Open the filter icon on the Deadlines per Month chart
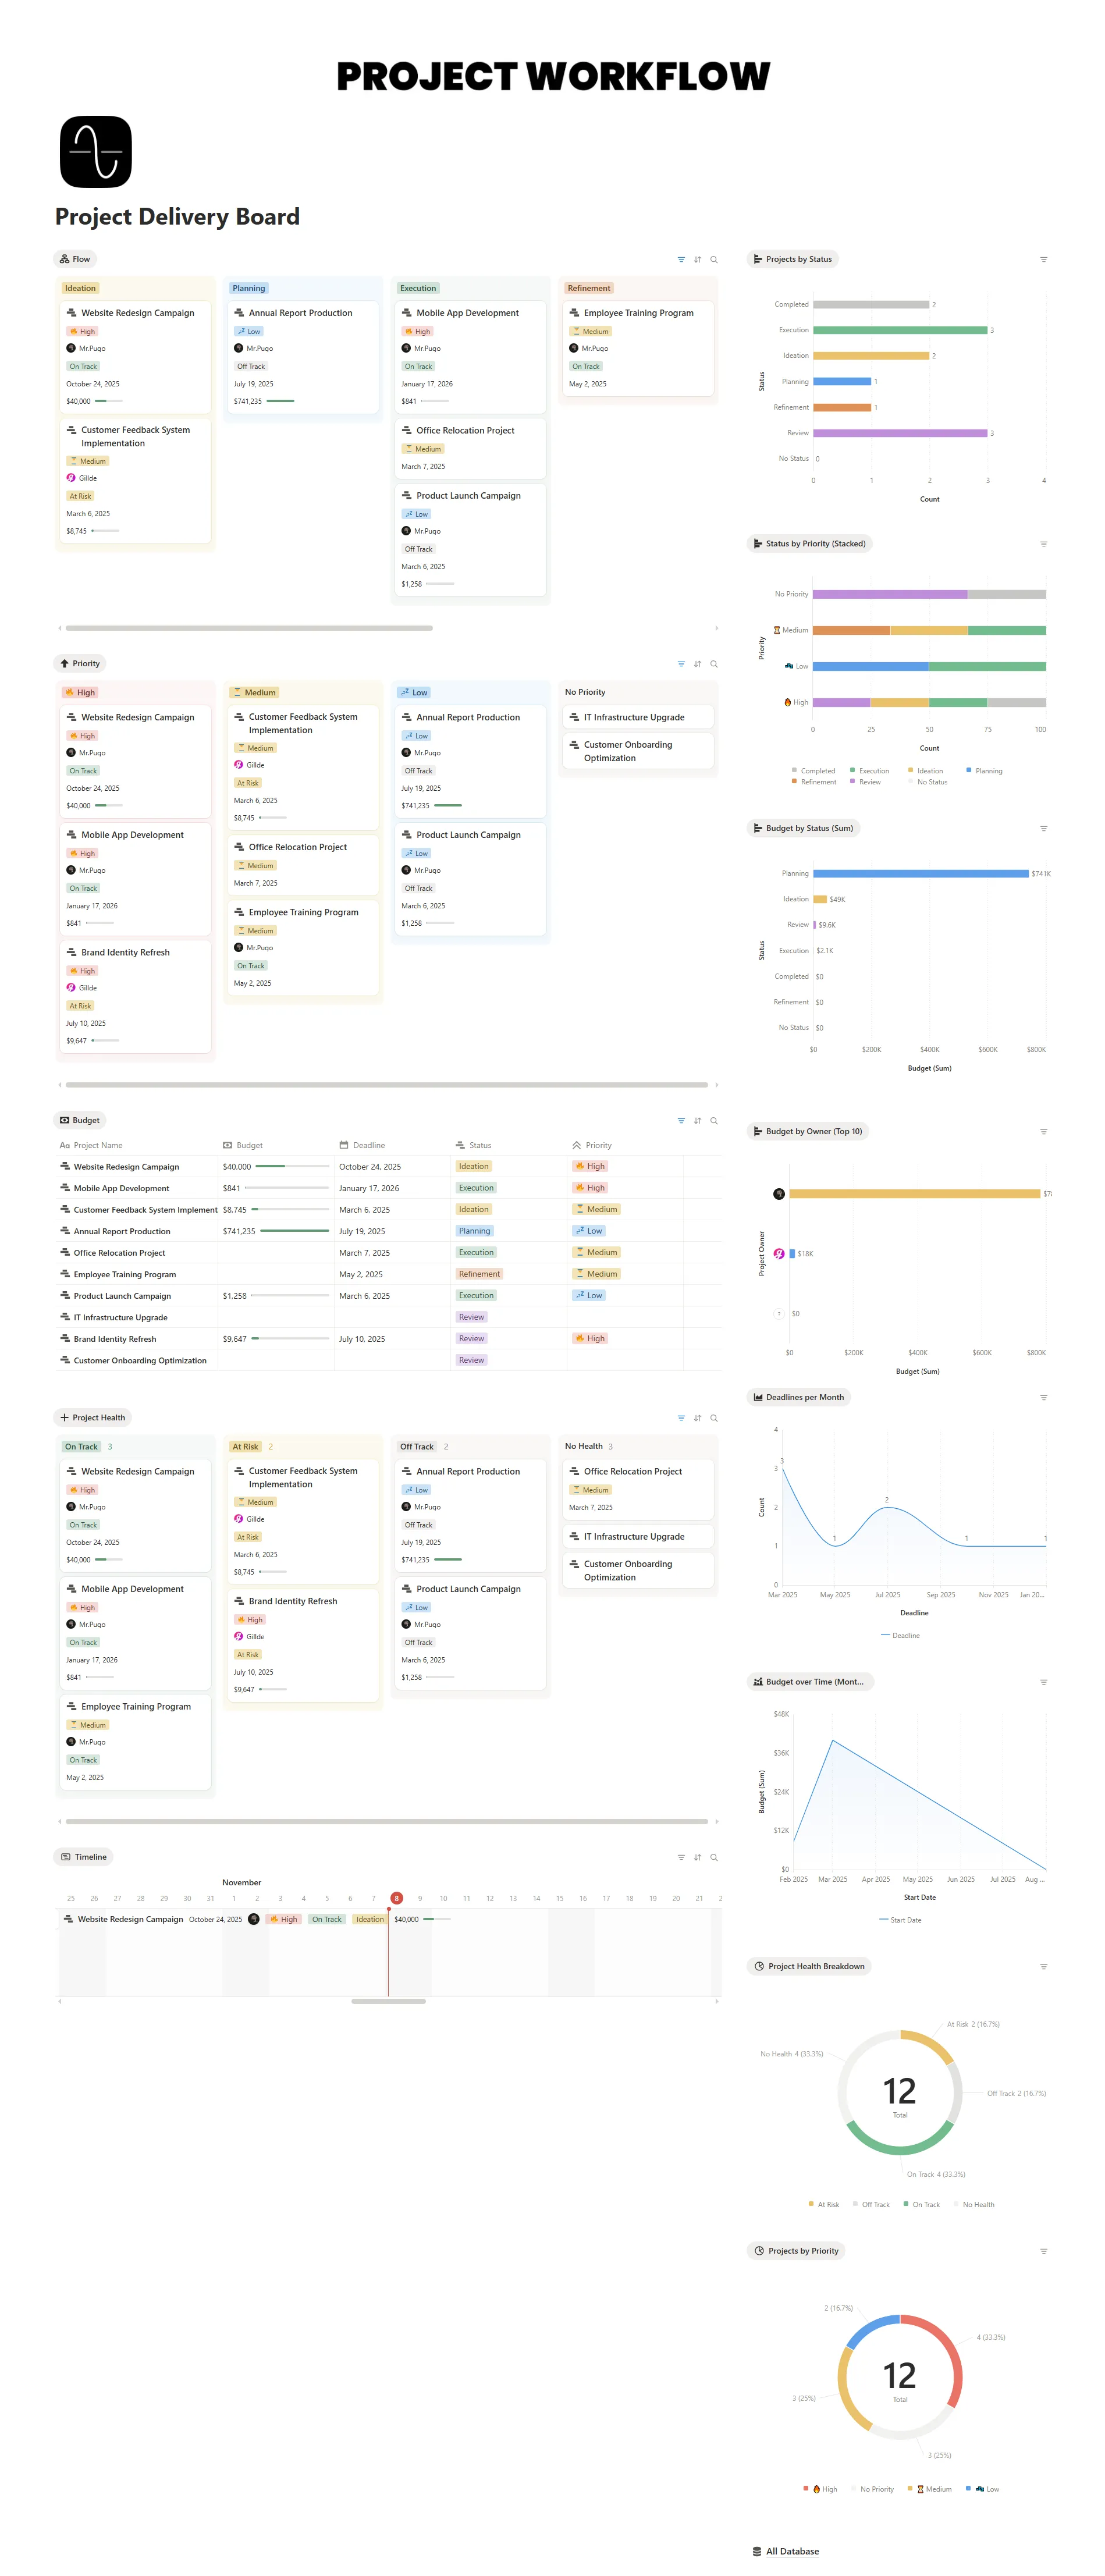 point(1043,1398)
